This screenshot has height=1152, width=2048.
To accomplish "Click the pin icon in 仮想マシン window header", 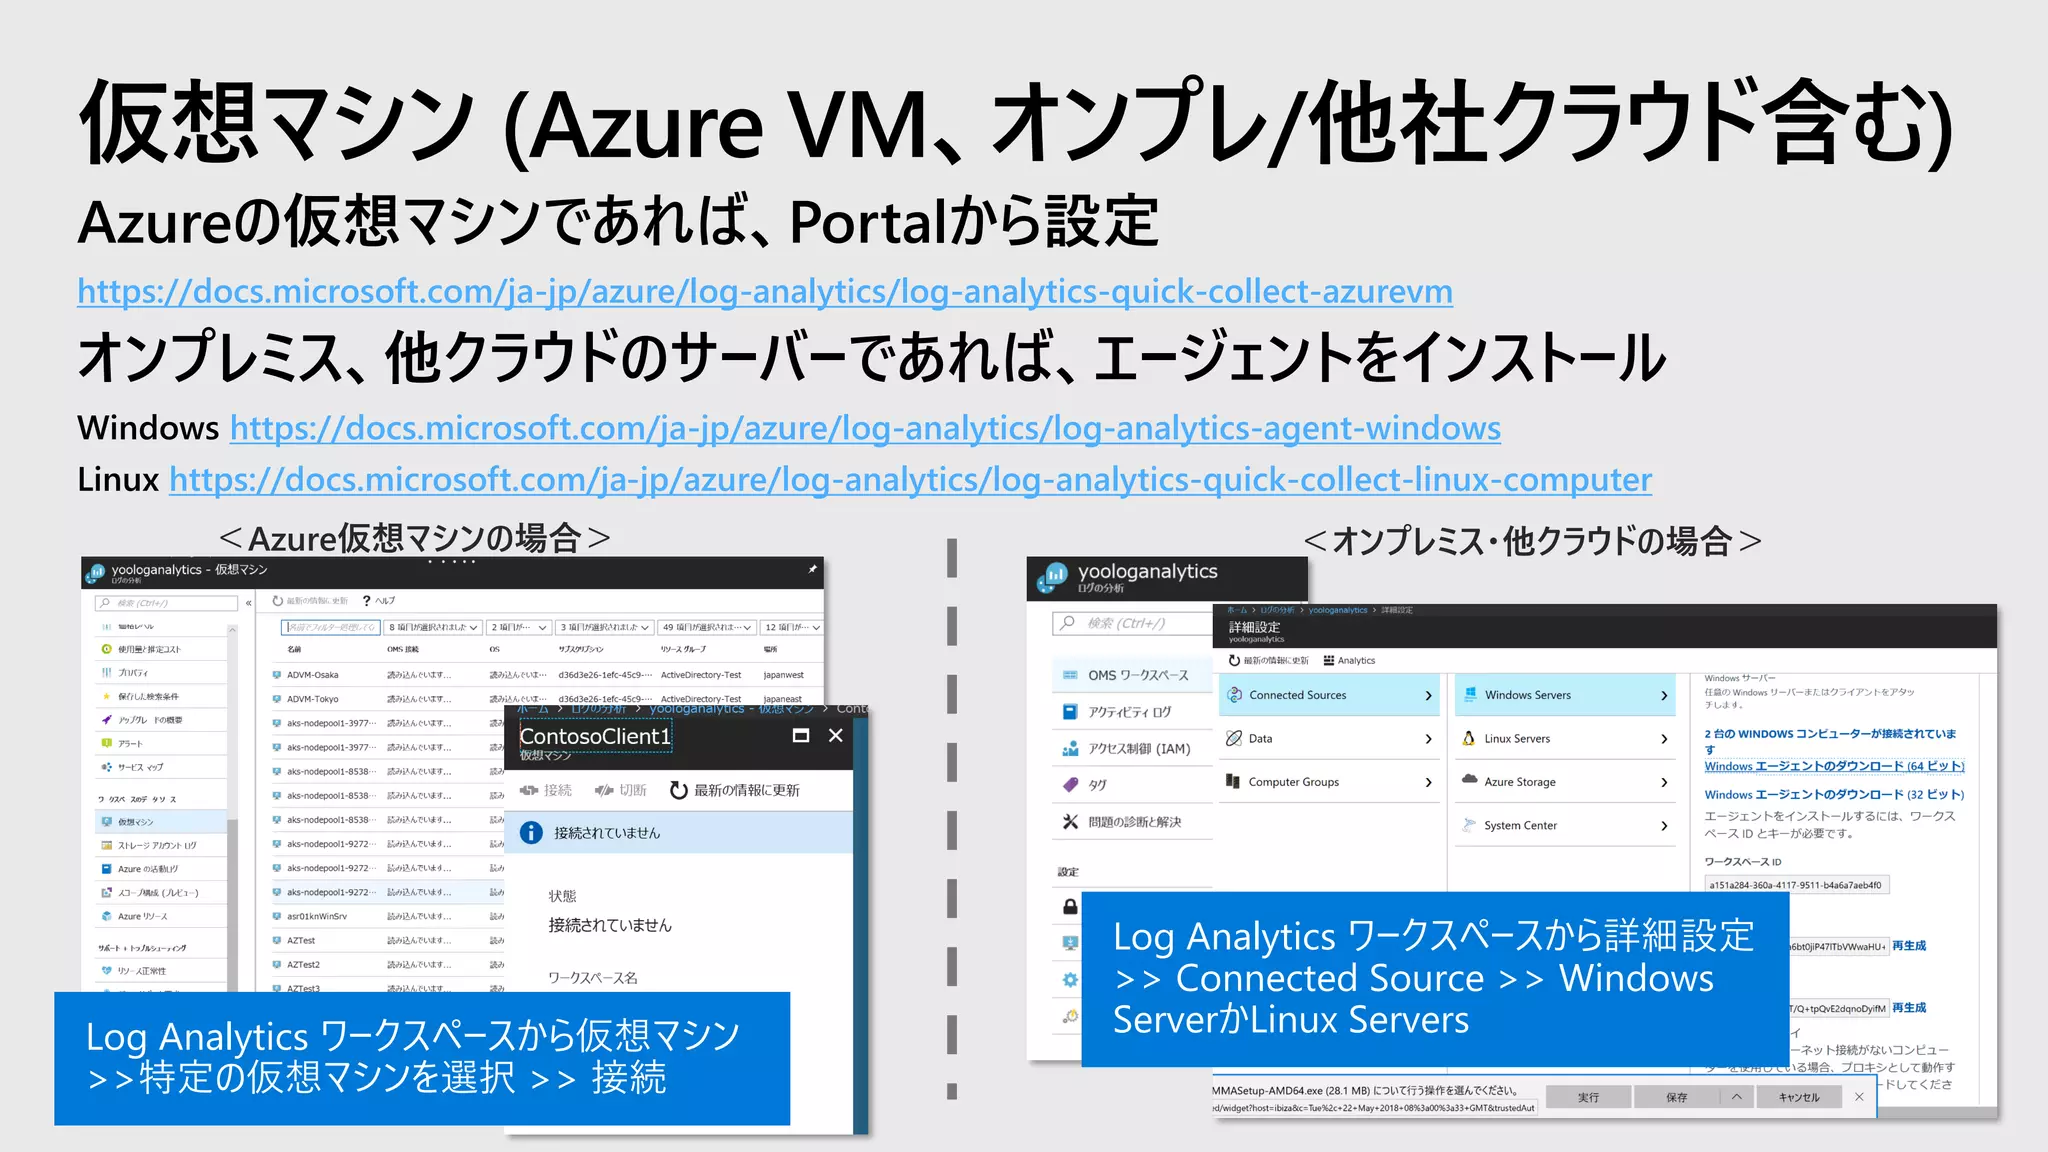I will (812, 569).
